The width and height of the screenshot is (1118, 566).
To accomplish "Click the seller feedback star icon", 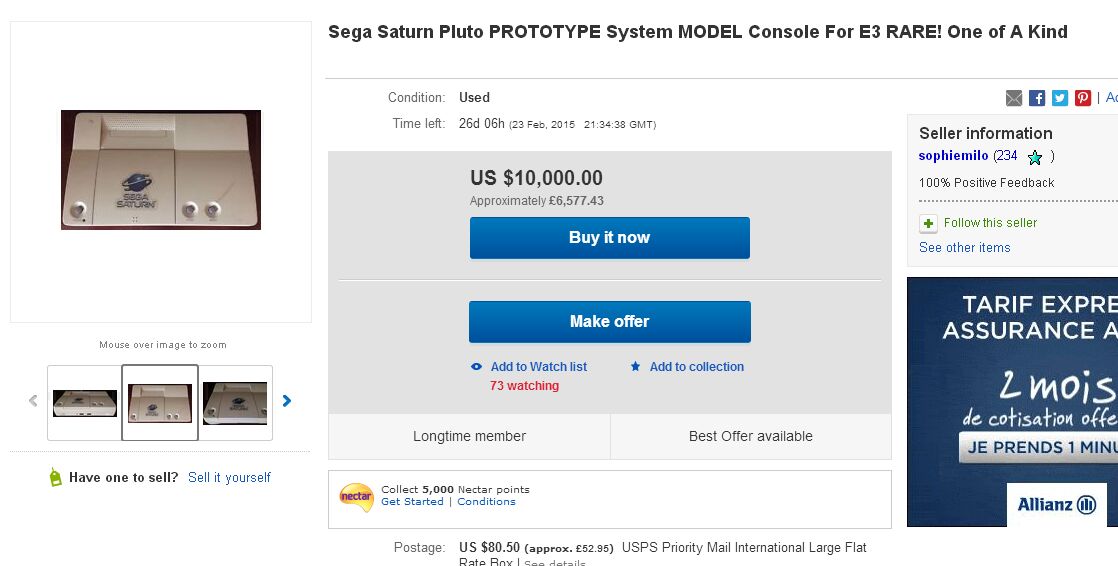I will (1035, 157).
